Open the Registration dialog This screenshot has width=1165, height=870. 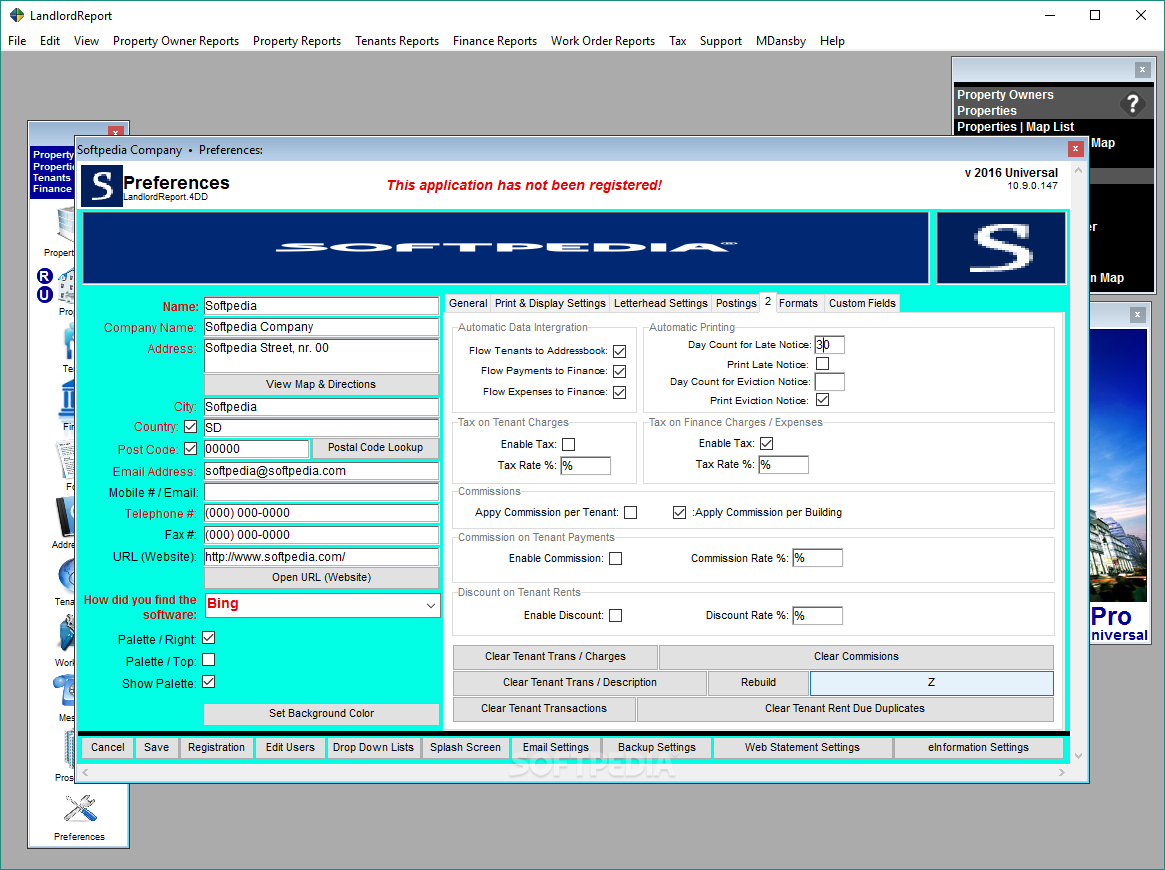(216, 747)
